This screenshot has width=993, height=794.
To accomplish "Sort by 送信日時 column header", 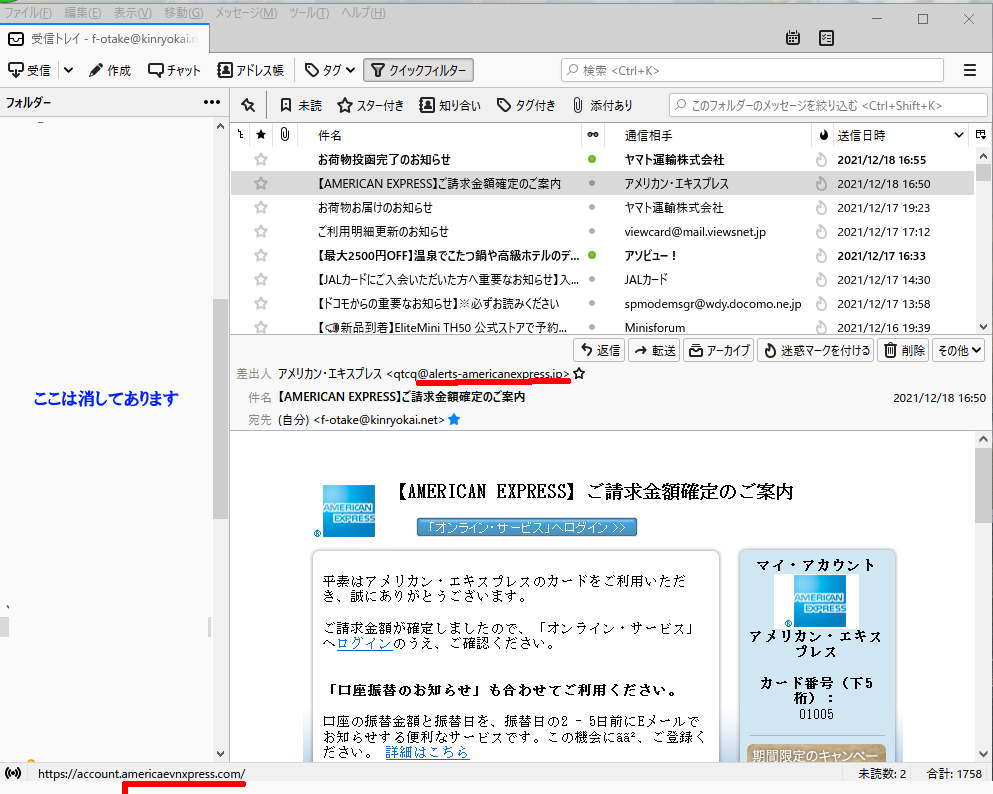I will pos(899,135).
